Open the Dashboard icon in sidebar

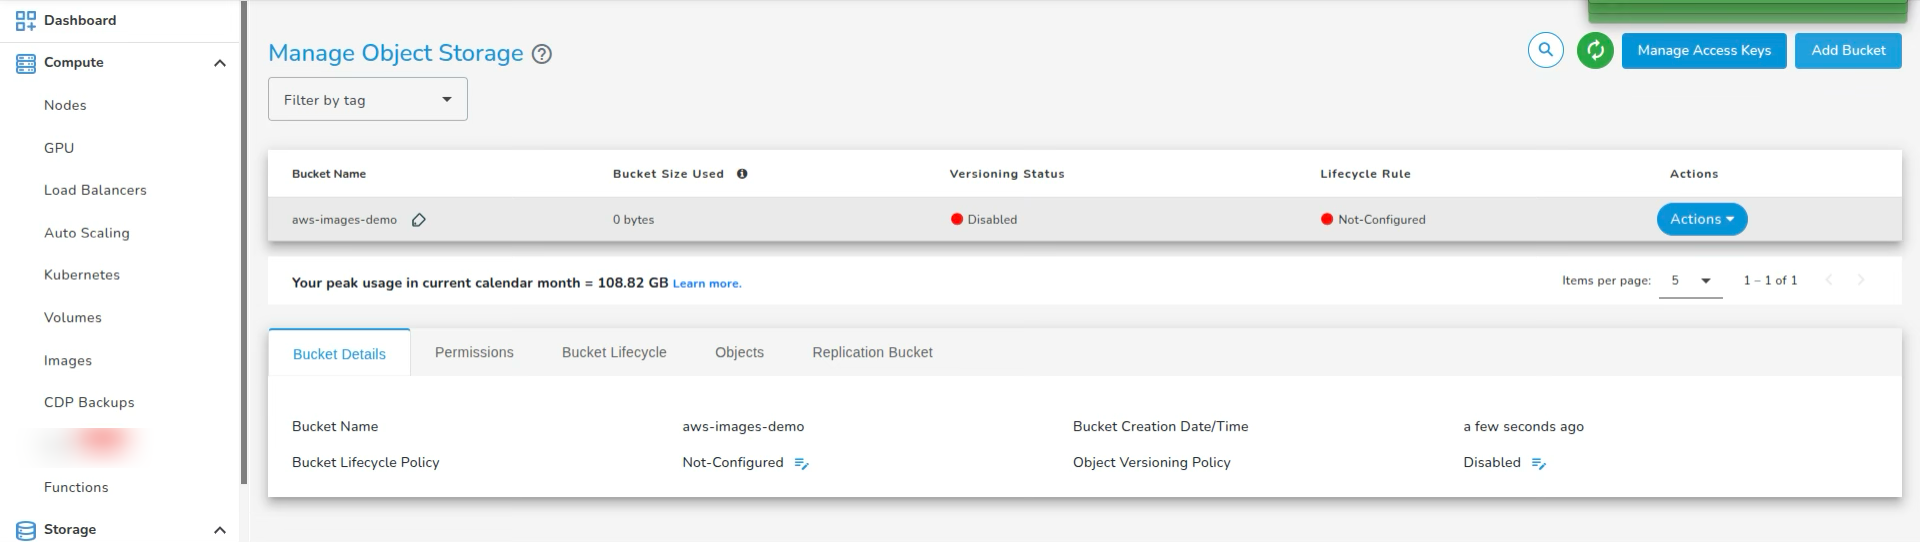pyautogui.click(x=26, y=20)
